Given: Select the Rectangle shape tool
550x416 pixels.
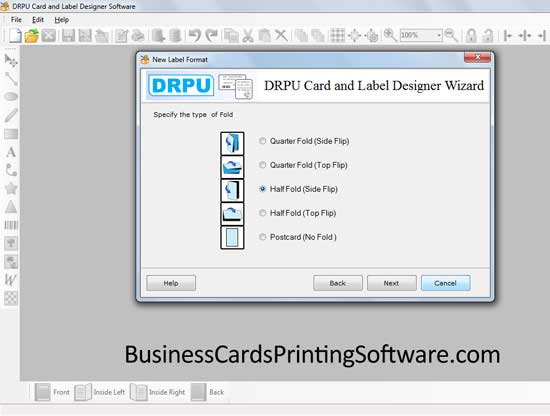Looking at the screenshot, I should (x=11, y=134).
